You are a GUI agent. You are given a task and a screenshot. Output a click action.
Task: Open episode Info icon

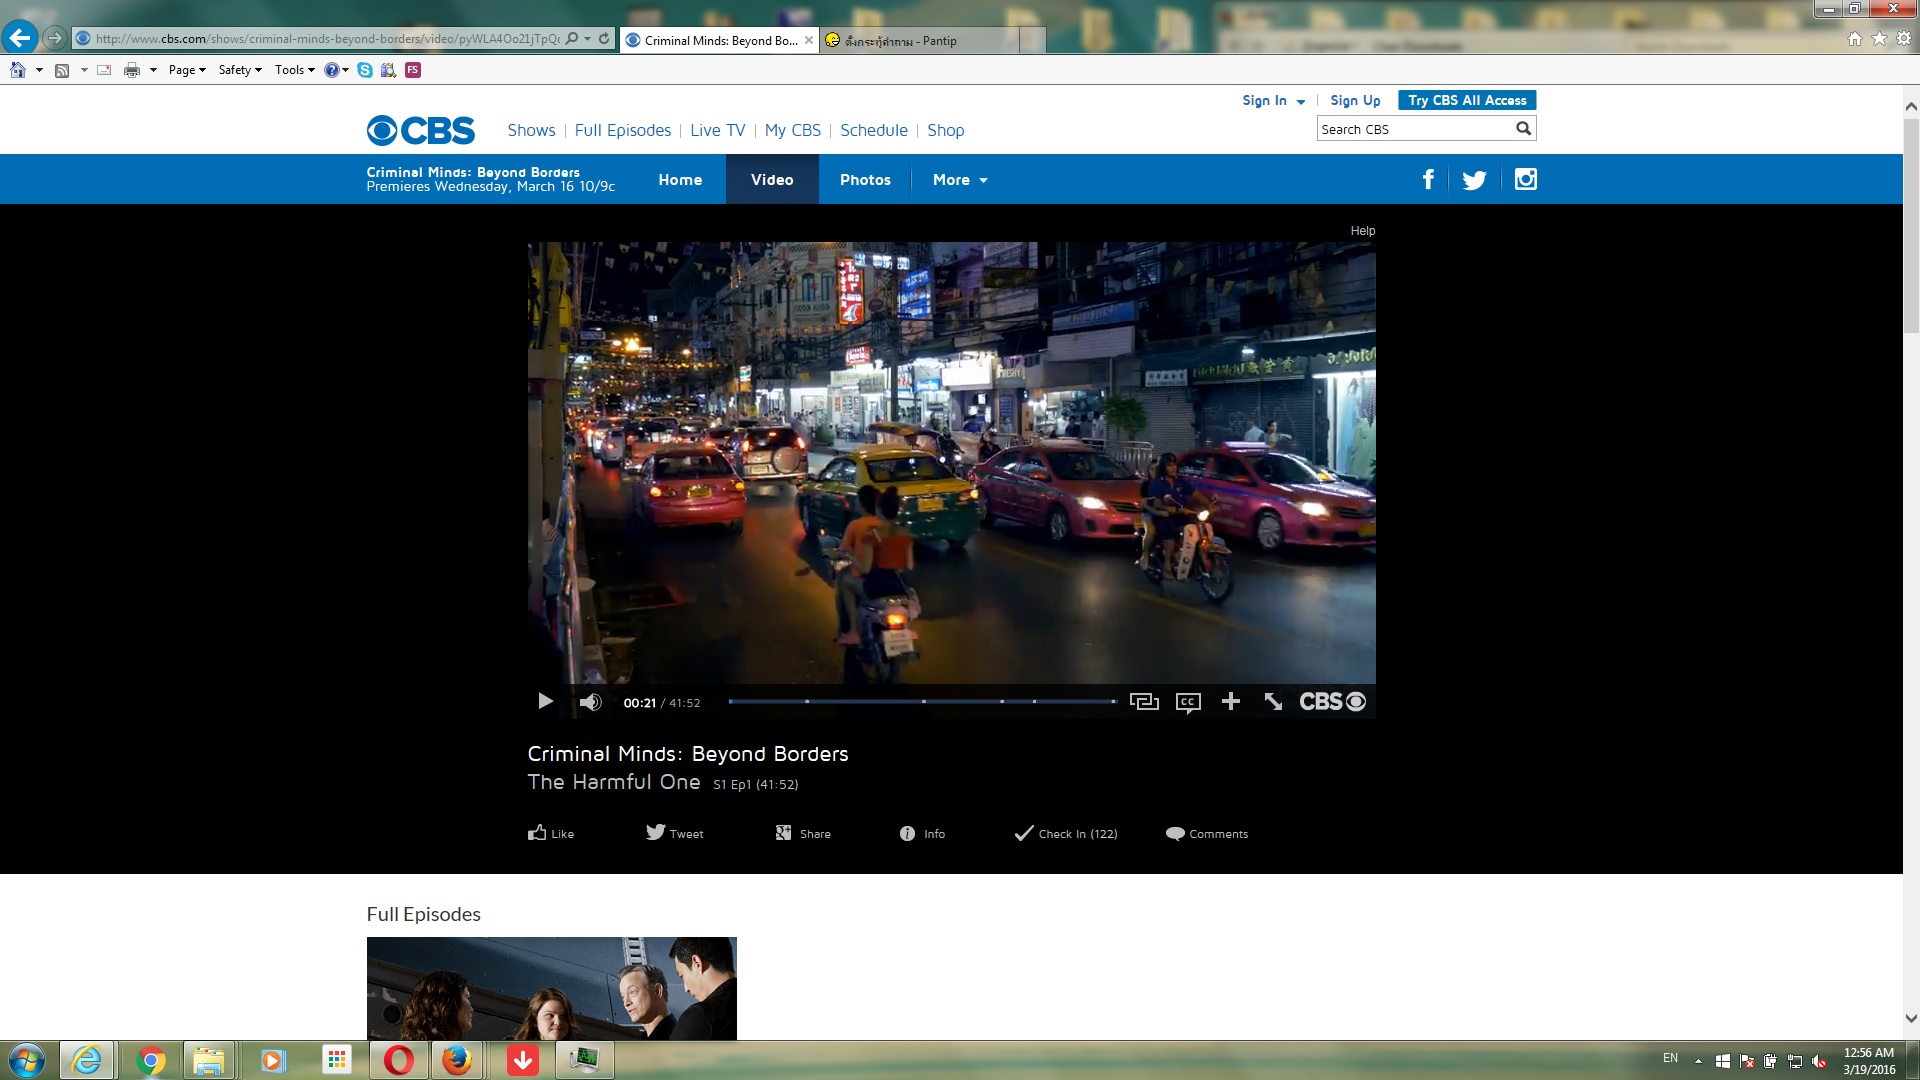pos(907,834)
